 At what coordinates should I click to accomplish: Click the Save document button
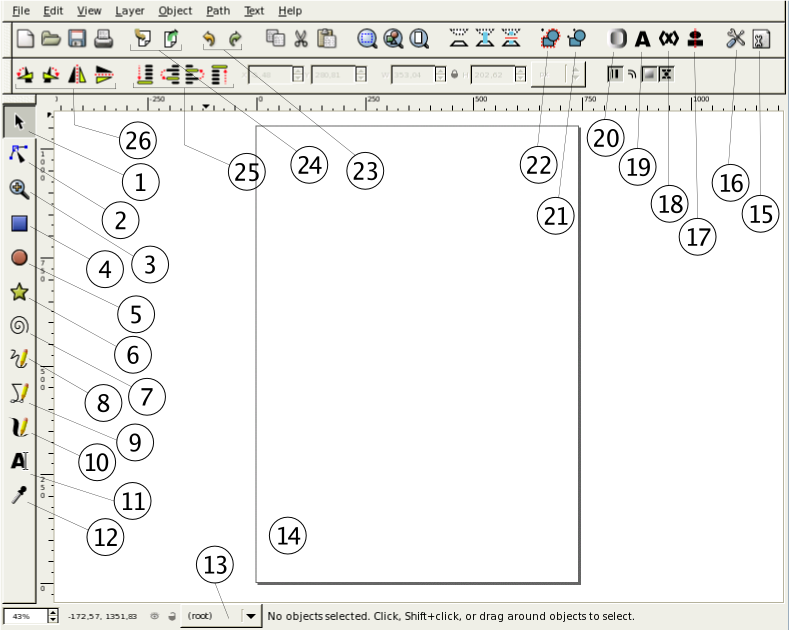point(77,40)
